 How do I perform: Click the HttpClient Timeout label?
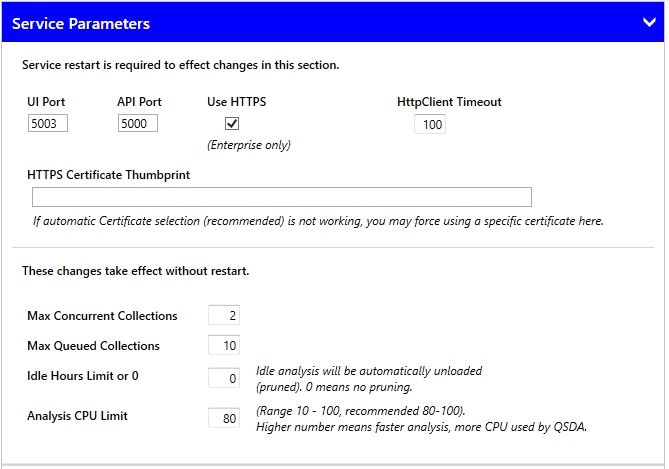(449, 102)
